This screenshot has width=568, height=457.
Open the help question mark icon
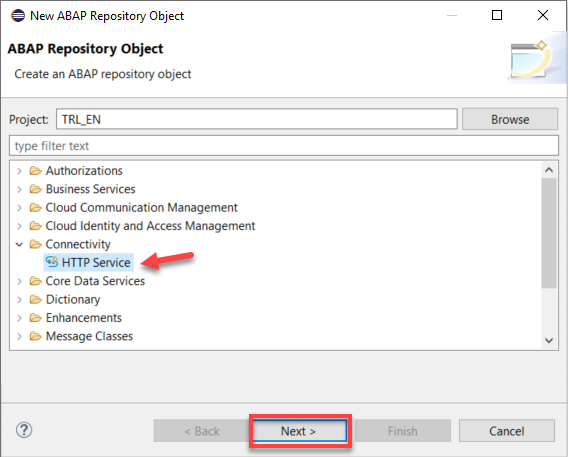(24, 430)
